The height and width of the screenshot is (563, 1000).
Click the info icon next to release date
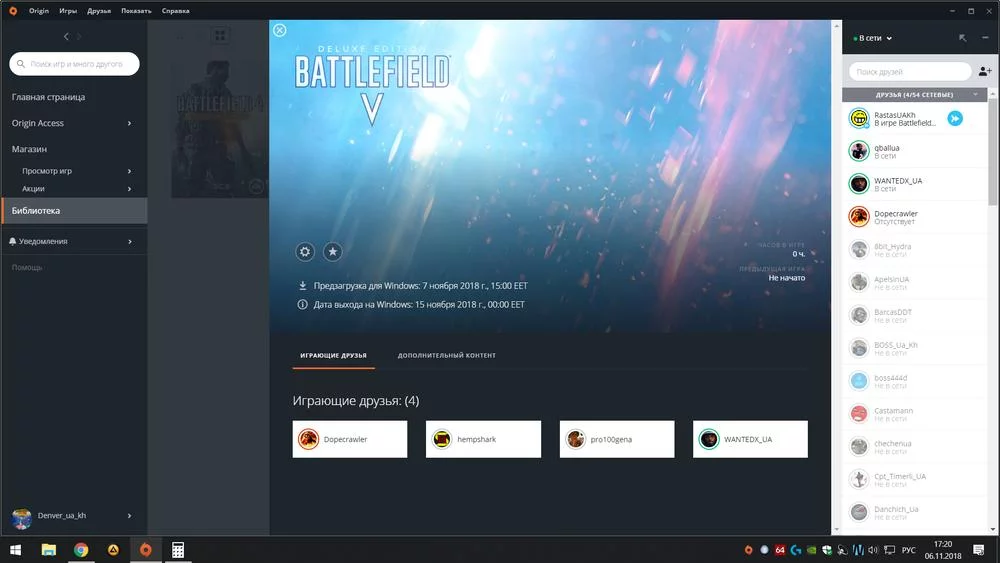[x=302, y=304]
